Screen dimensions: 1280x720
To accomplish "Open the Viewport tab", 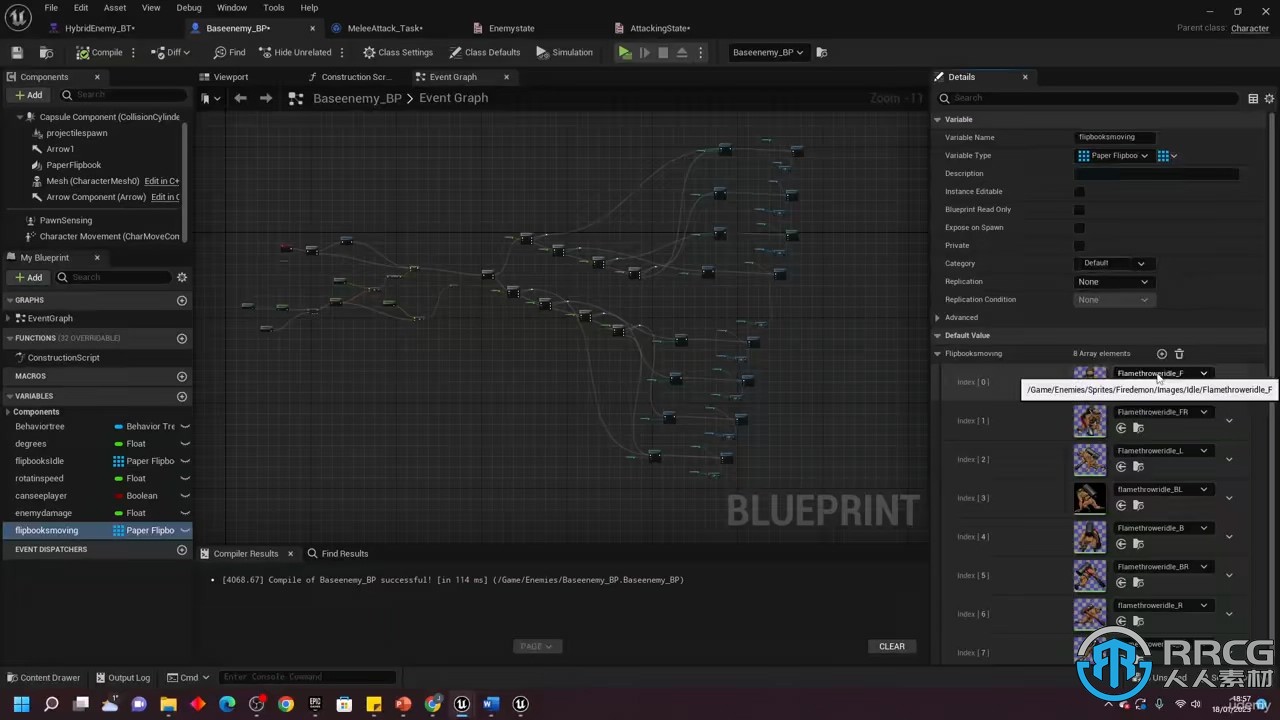I will [x=231, y=77].
